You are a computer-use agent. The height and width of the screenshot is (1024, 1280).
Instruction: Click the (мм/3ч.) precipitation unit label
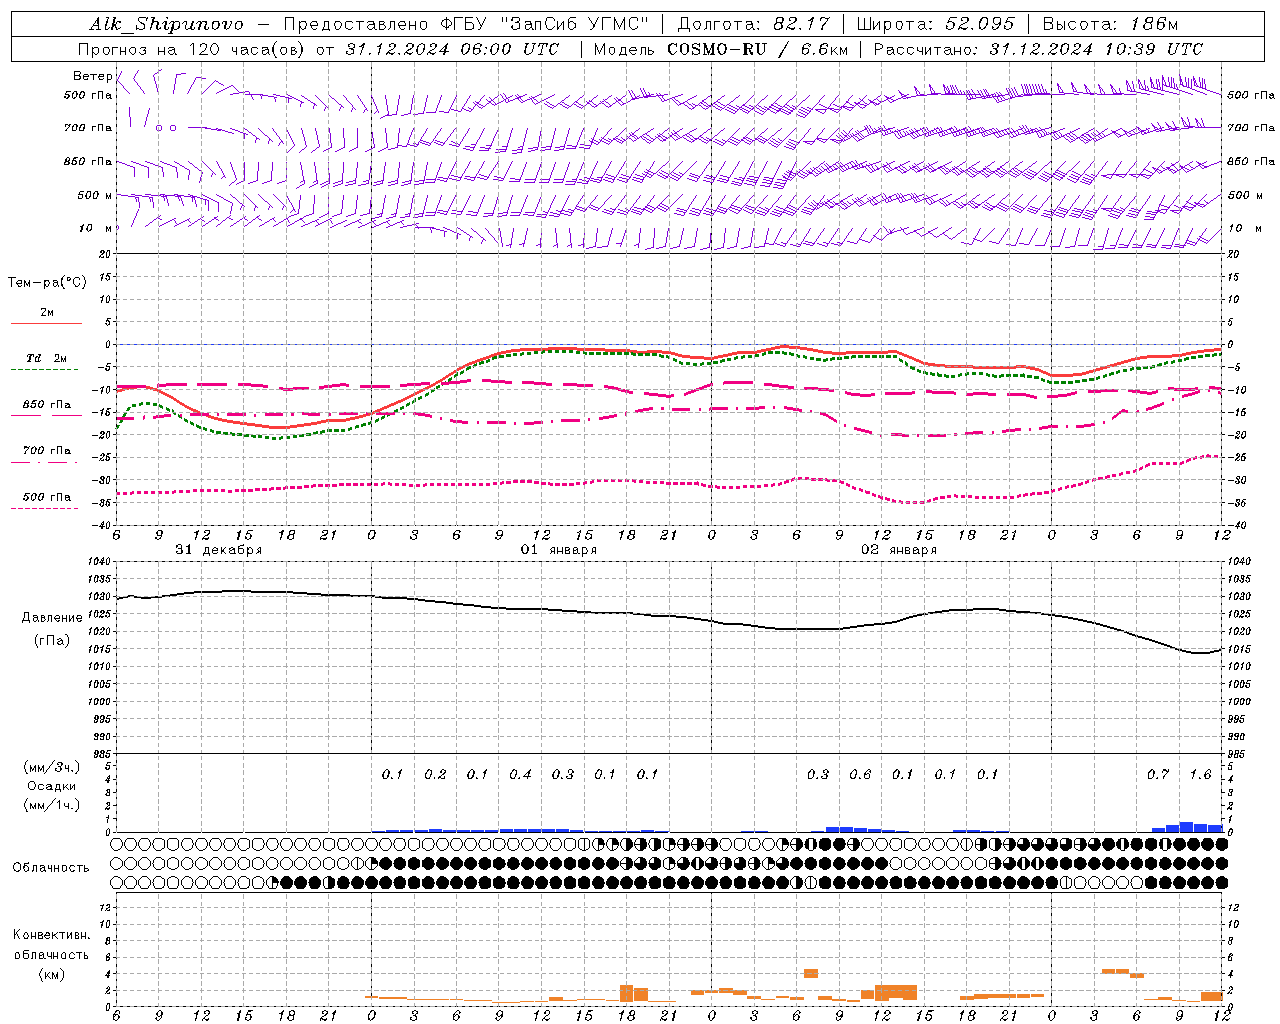click(x=52, y=767)
